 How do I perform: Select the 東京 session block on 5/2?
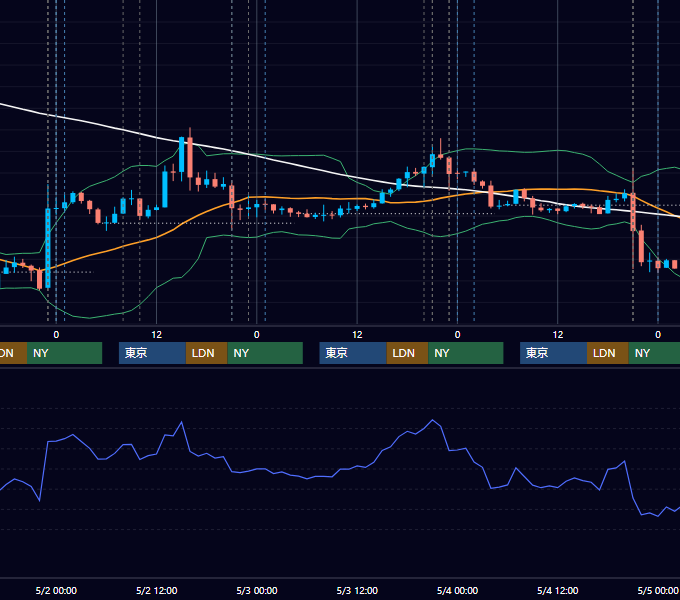pyautogui.click(x=152, y=353)
